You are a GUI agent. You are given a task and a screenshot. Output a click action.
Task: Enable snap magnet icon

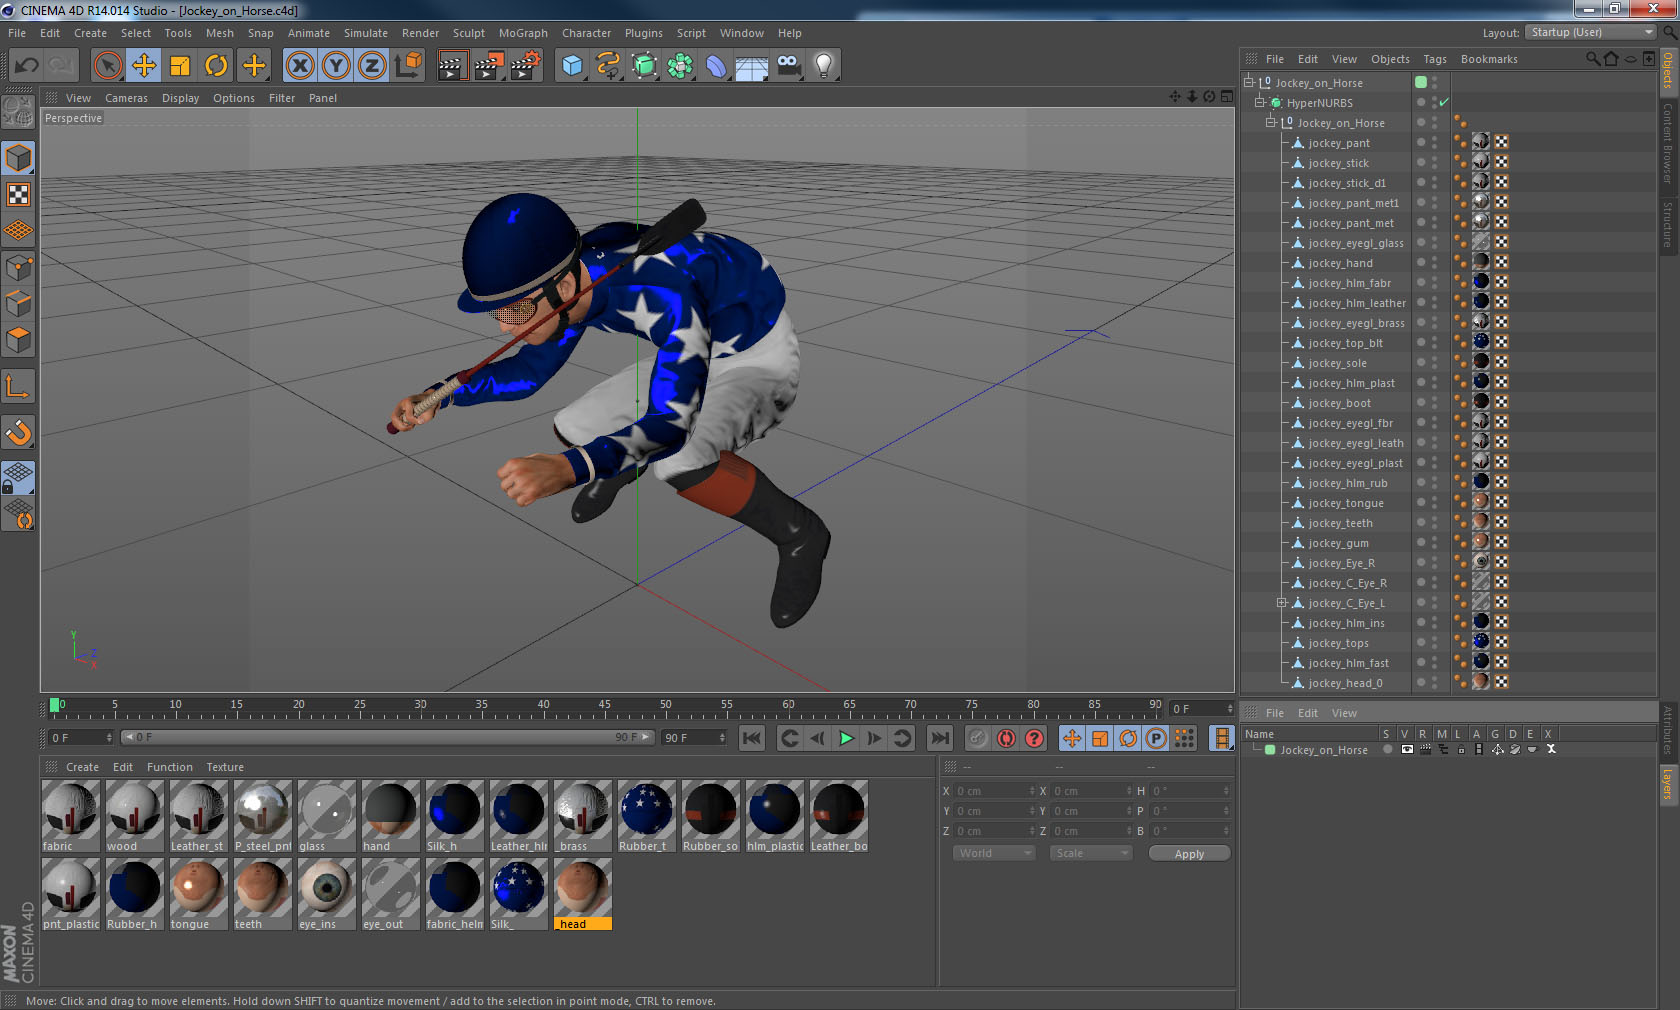19,432
